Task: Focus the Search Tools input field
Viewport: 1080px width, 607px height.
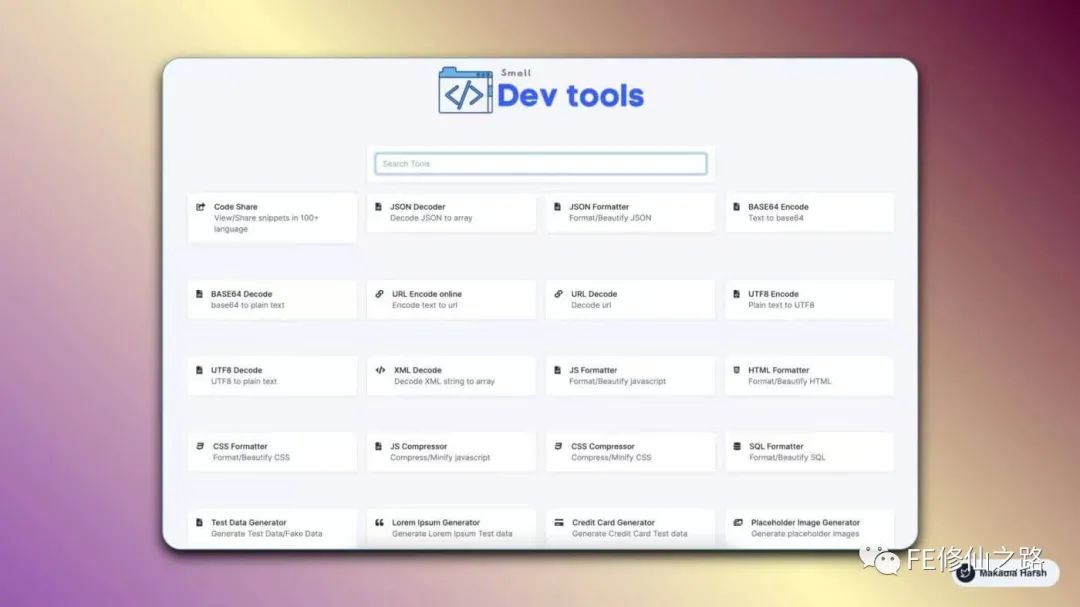Action: pos(540,164)
